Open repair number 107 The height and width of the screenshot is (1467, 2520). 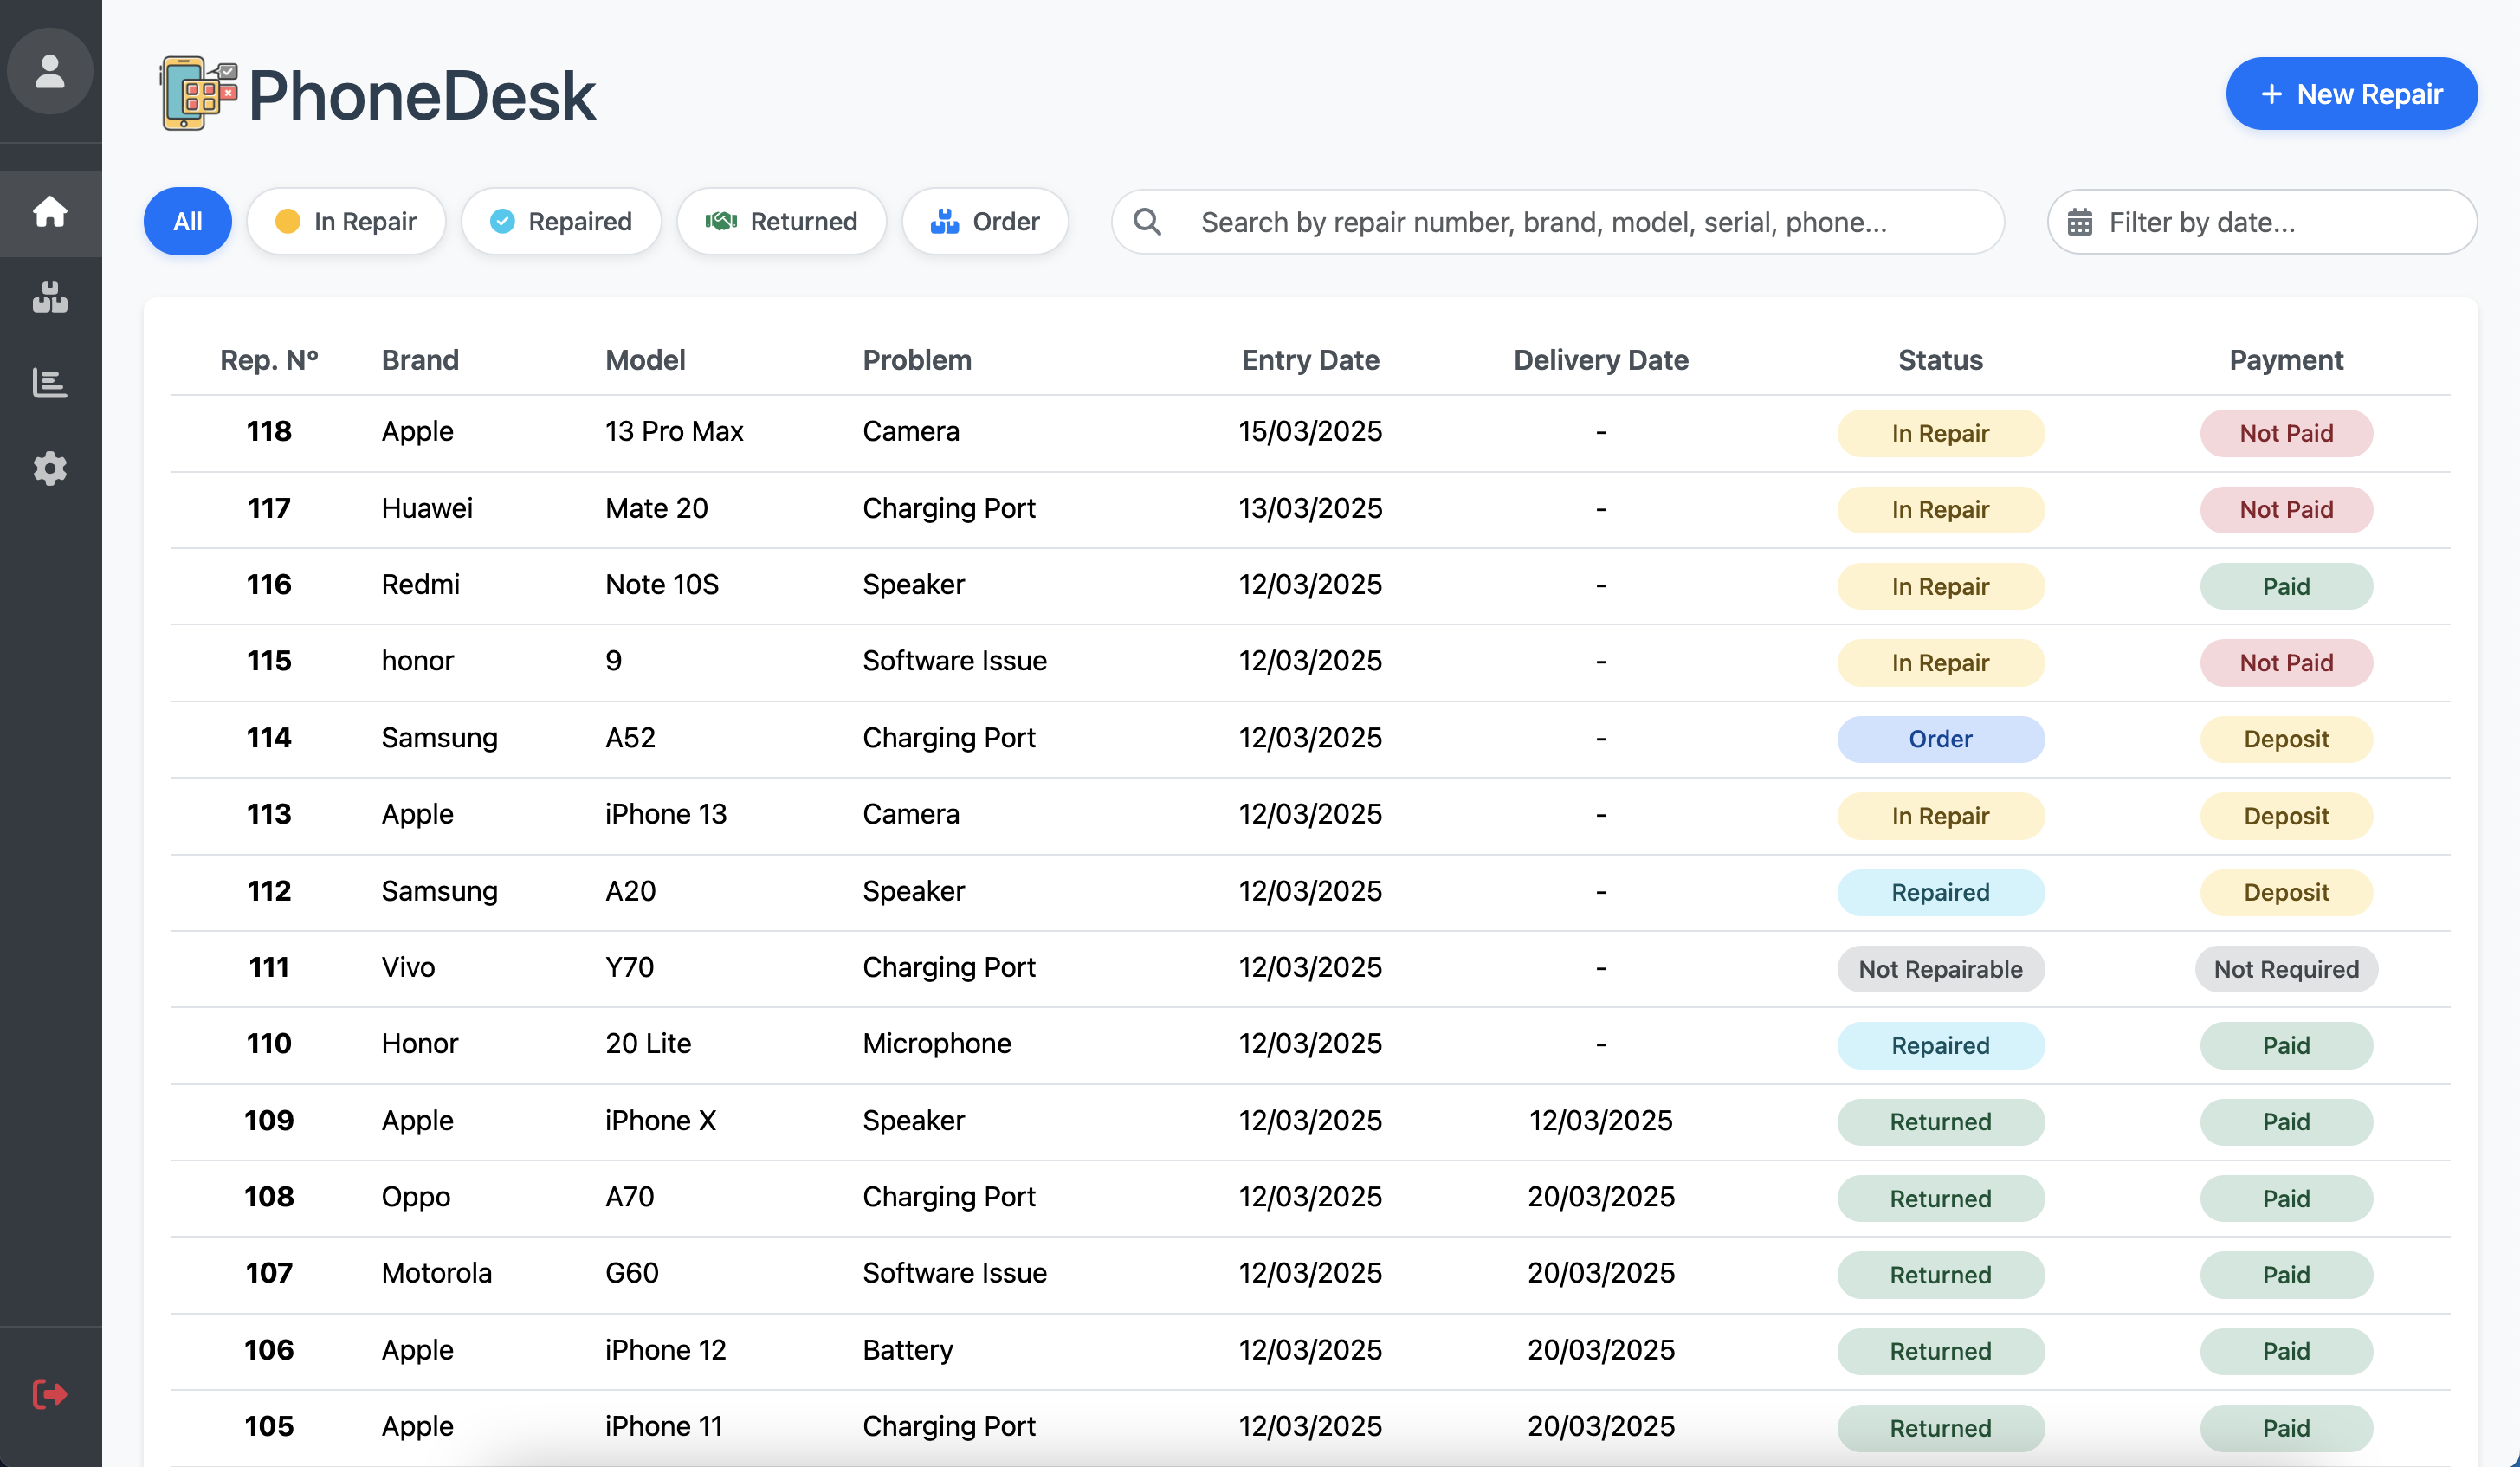click(1310, 1274)
